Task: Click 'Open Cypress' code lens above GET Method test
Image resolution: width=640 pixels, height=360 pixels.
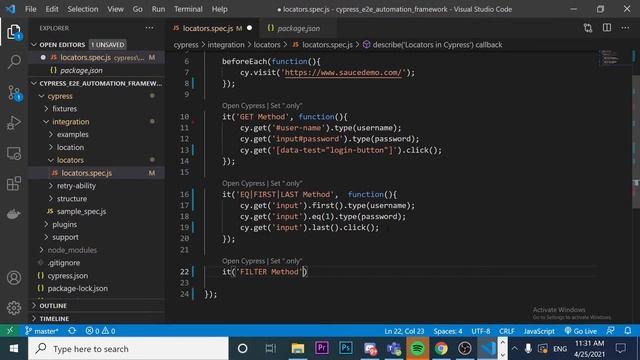Action: (x=243, y=106)
